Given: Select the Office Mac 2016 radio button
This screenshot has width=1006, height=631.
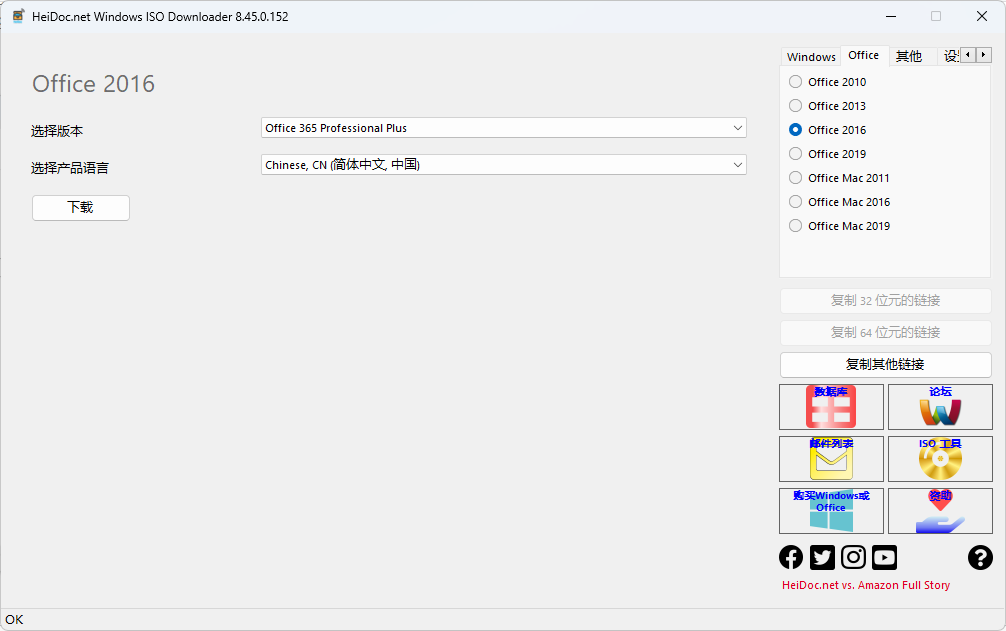Looking at the screenshot, I should tap(796, 202).
